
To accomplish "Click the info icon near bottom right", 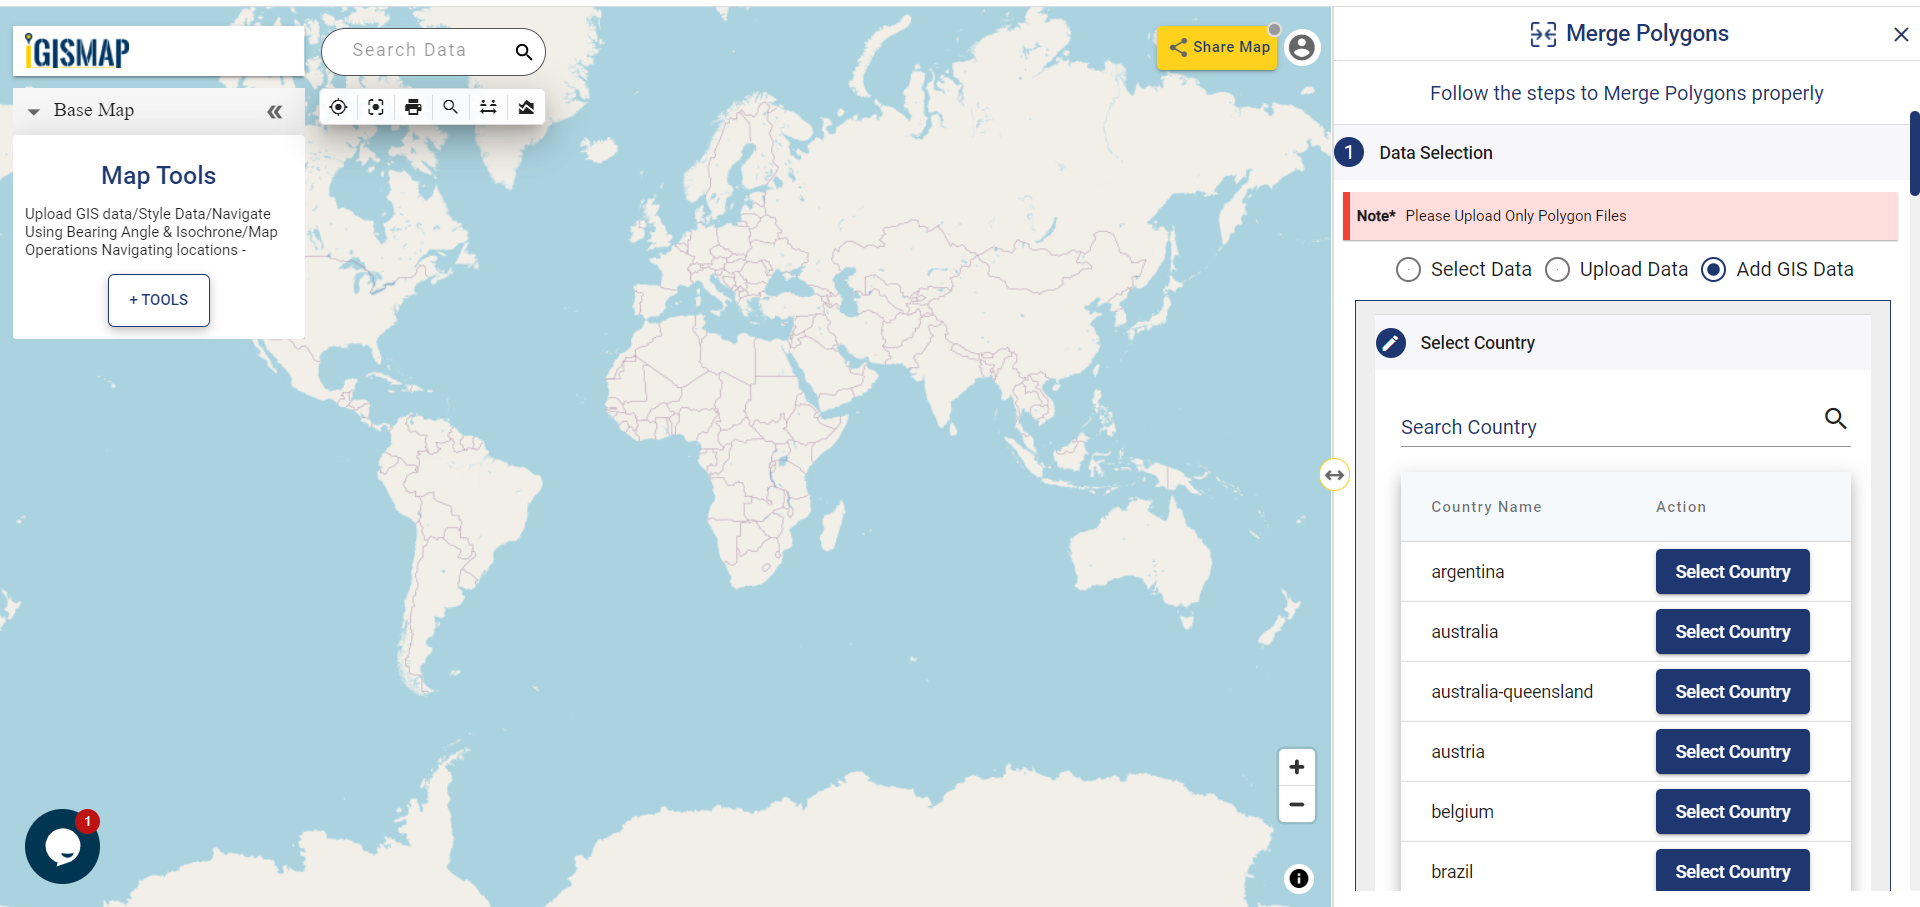I will pyautogui.click(x=1298, y=879).
